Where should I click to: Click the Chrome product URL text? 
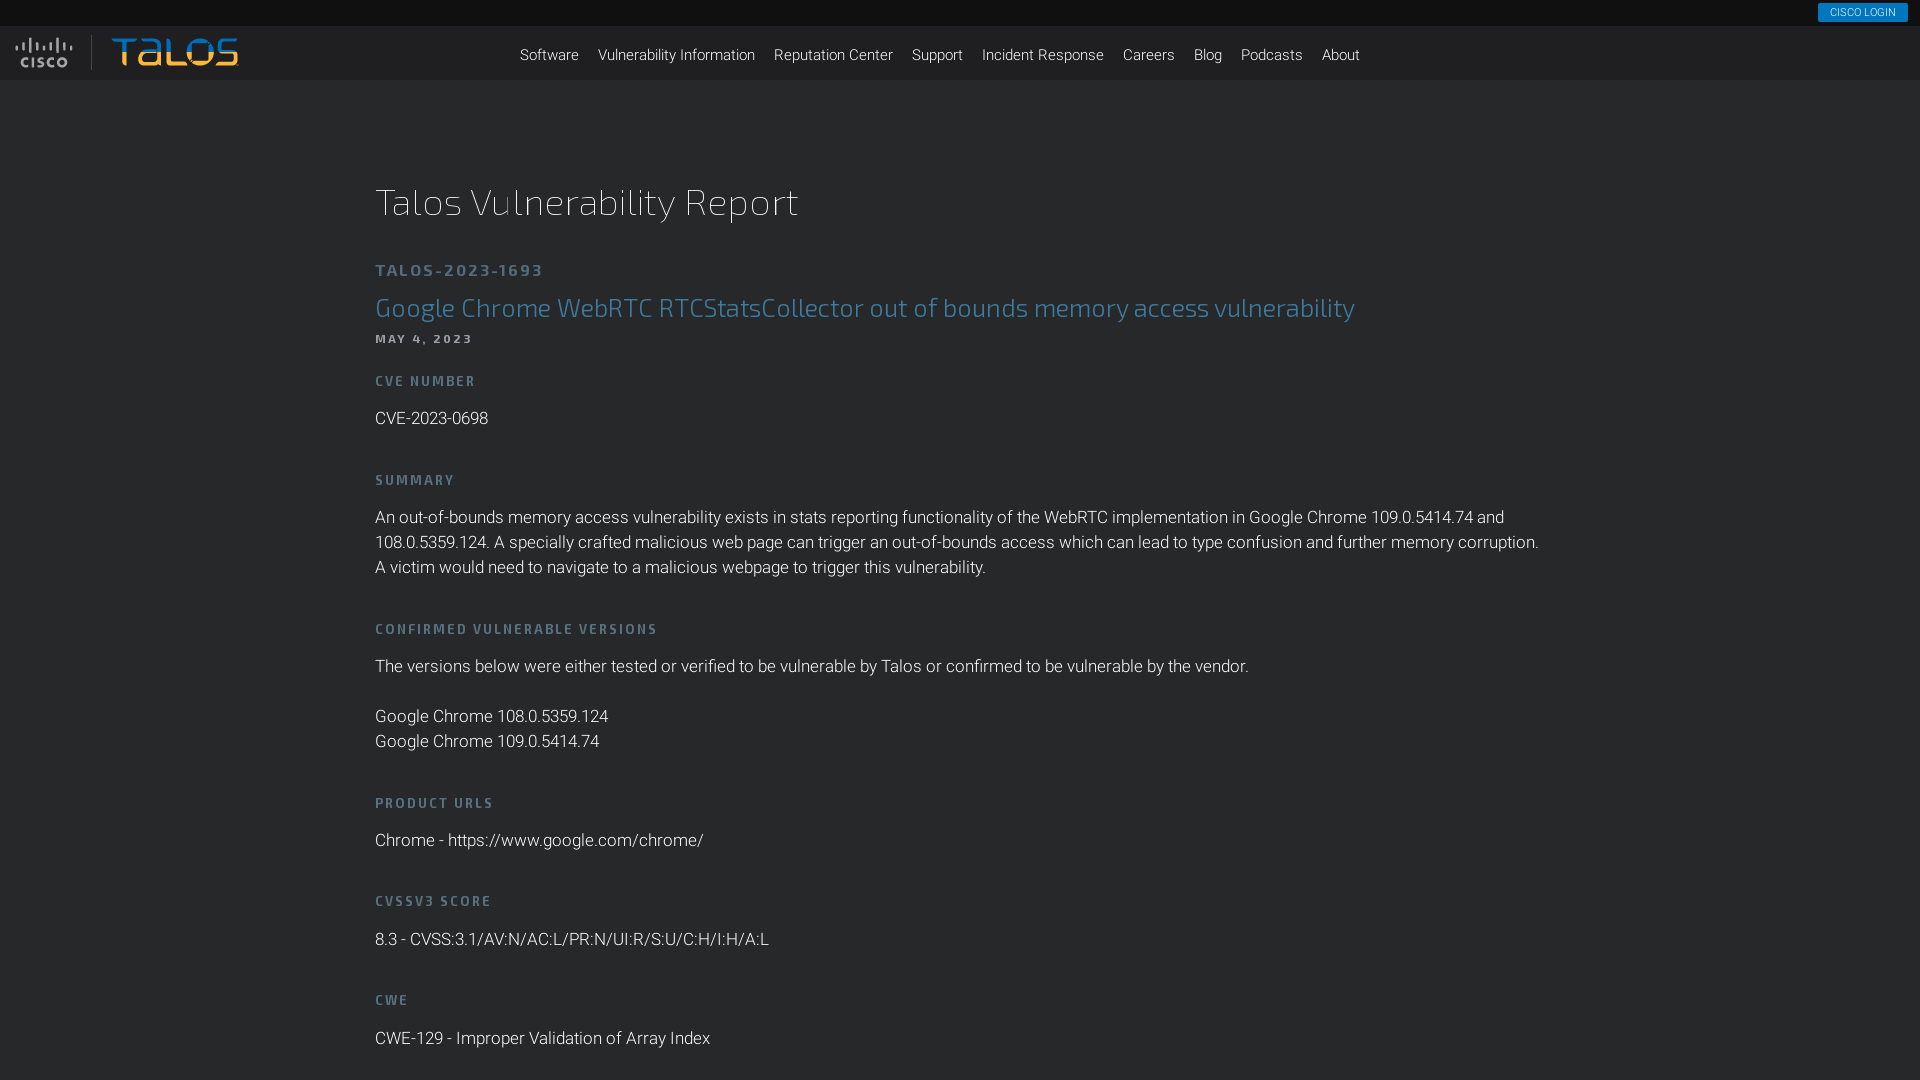click(x=539, y=840)
